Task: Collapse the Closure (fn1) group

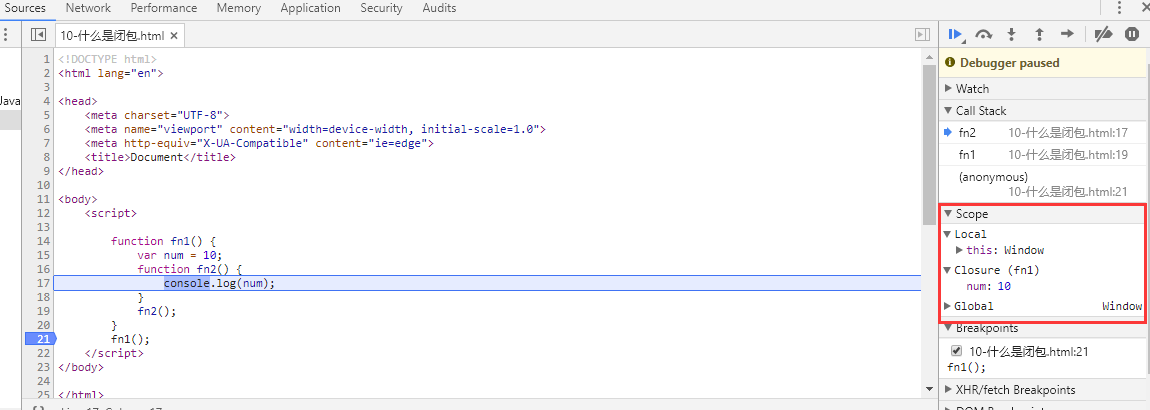Action: (x=948, y=270)
